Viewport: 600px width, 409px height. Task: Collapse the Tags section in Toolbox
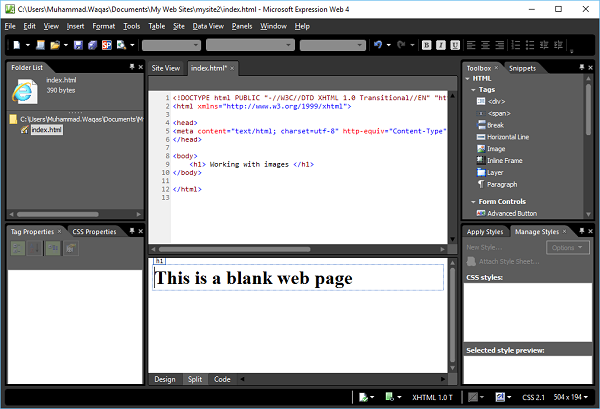click(473, 90)
